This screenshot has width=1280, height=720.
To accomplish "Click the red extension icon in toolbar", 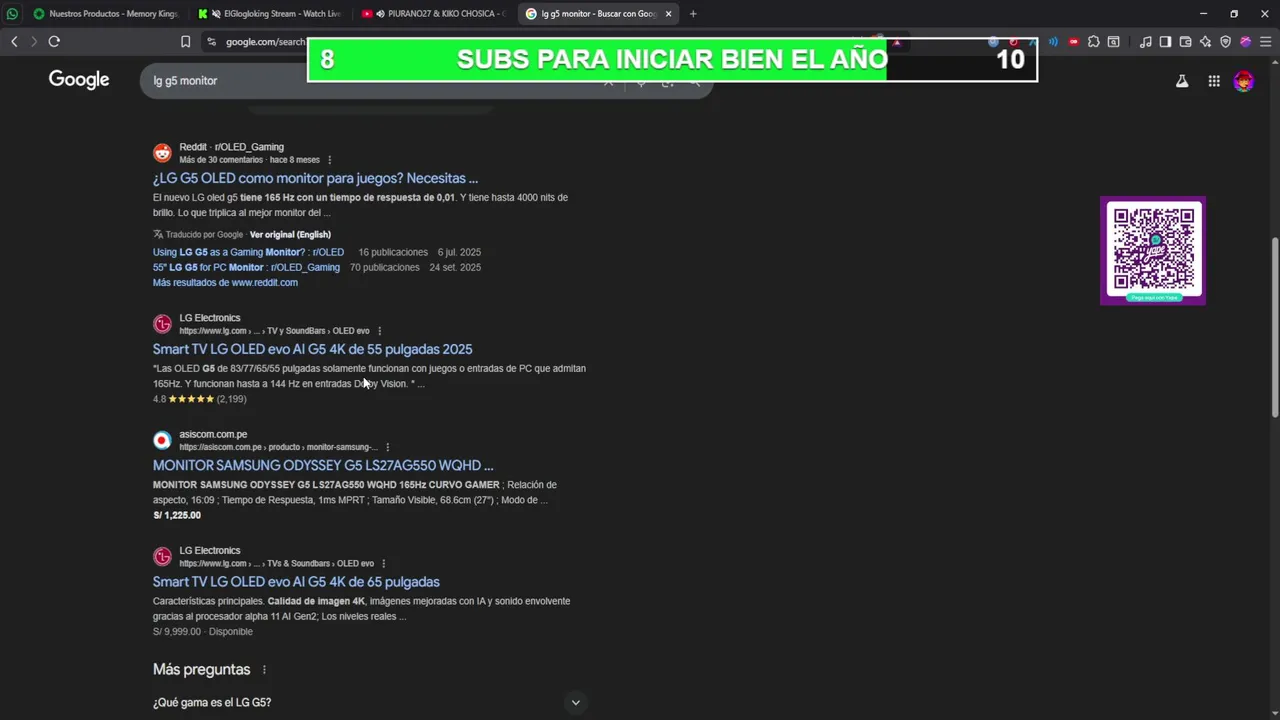I will [1074, 41].
